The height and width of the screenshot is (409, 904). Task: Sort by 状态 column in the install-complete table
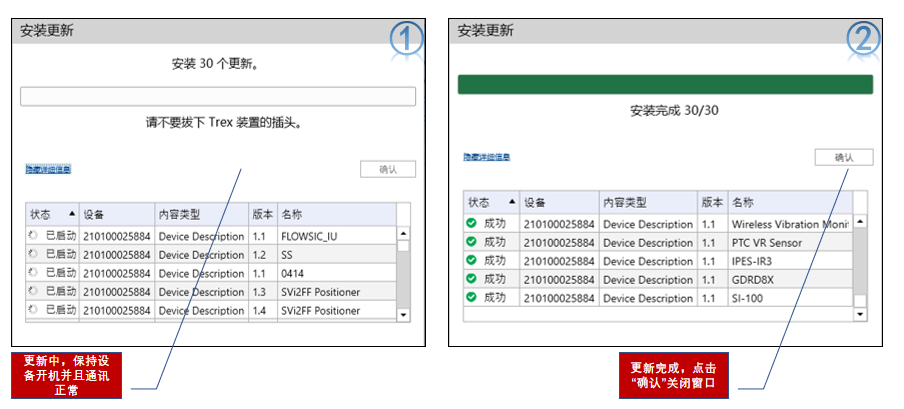coord(489,201)
